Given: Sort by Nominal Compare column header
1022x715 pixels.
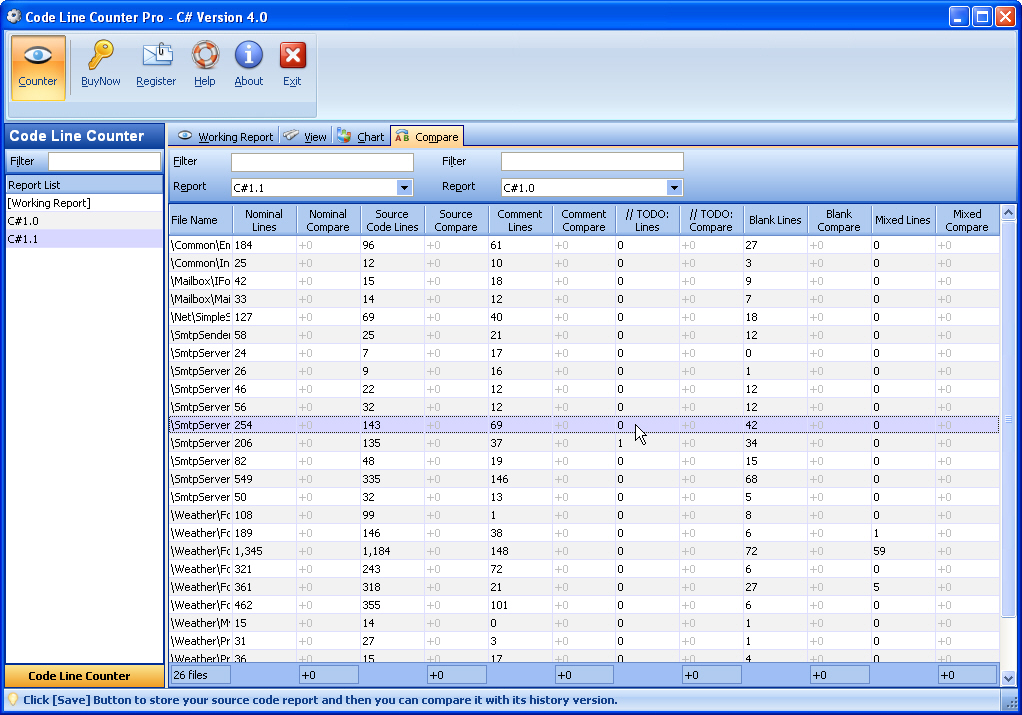Looking at the screenshot, I should click(x=328, y=220).
